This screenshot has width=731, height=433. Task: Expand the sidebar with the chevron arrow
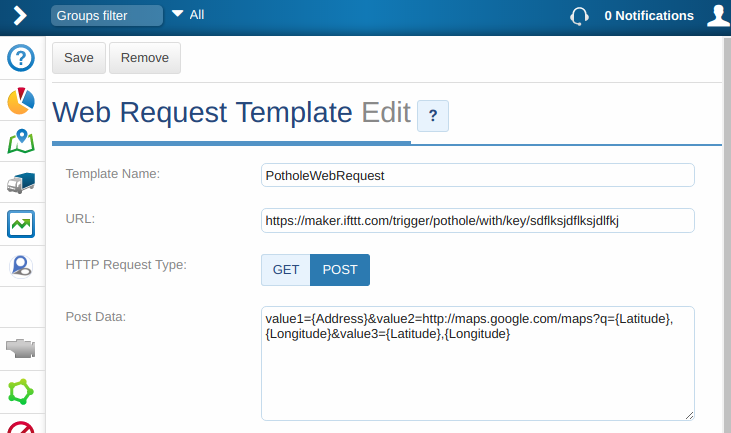pos(20,16)
